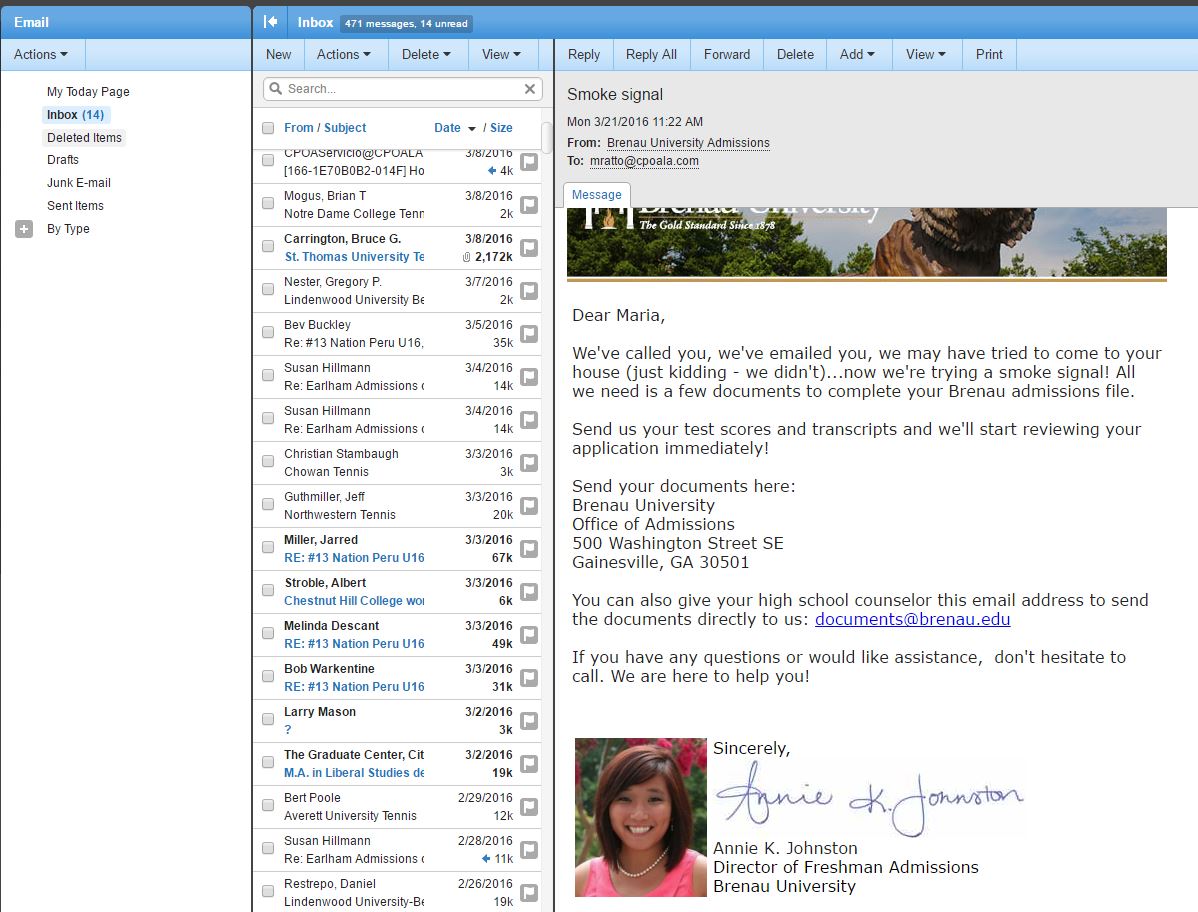The image size is (1198, 912).
Task: Reply to the Smoke signal email
Action: (584, 54)
